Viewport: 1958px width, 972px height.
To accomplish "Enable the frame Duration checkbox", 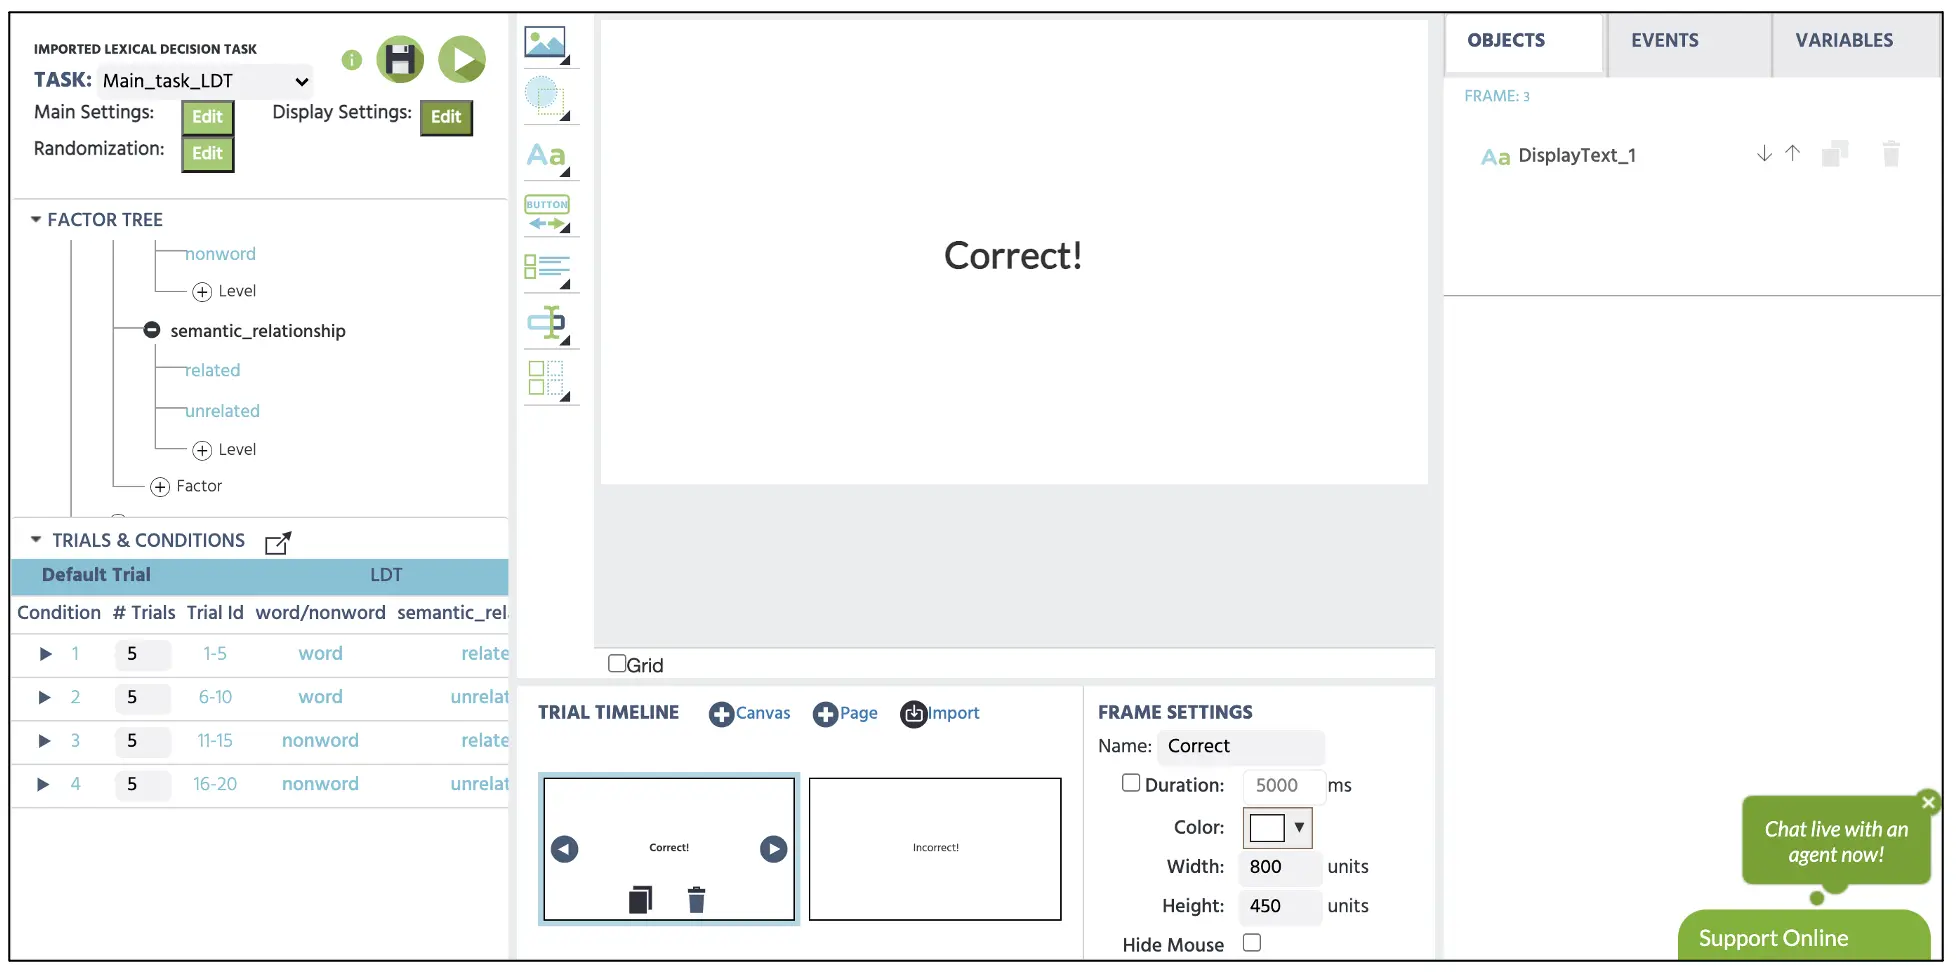I will [x=1131, y=783].
